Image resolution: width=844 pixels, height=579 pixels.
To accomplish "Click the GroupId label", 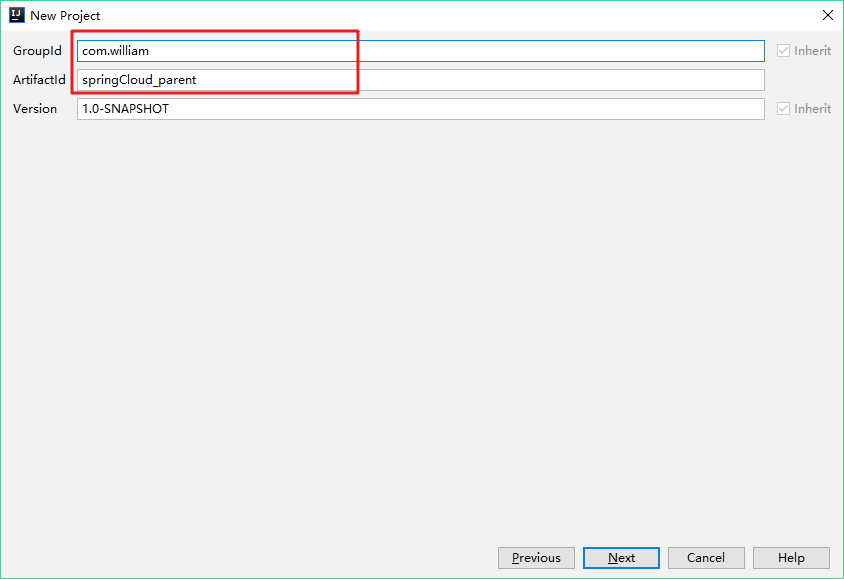I will pyautogui.click(x=37, y=51).
